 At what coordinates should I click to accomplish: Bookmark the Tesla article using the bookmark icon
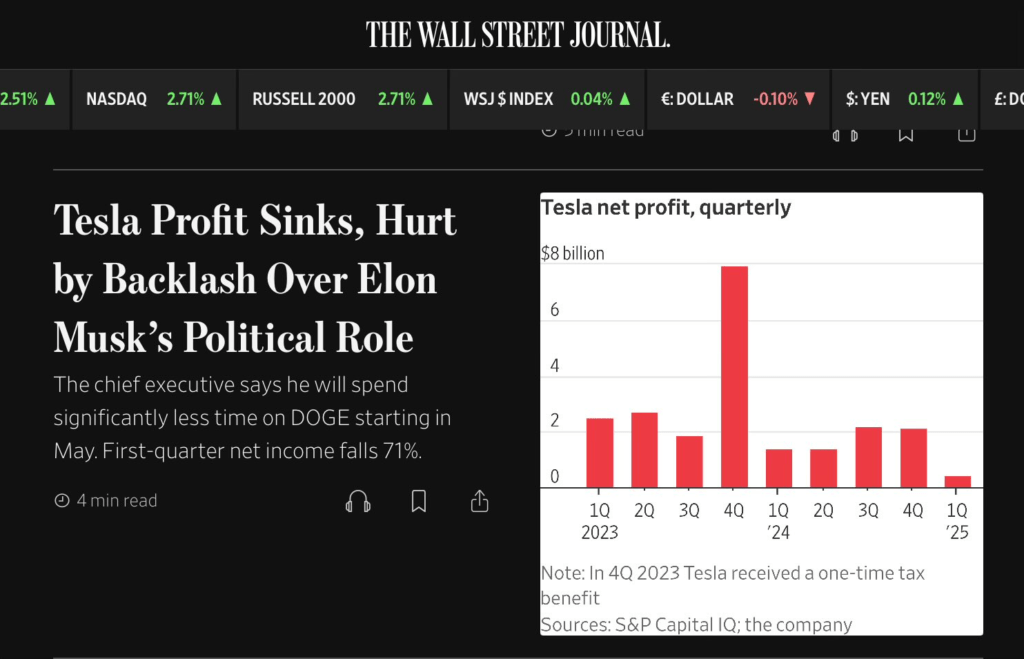tap(419, 501)
